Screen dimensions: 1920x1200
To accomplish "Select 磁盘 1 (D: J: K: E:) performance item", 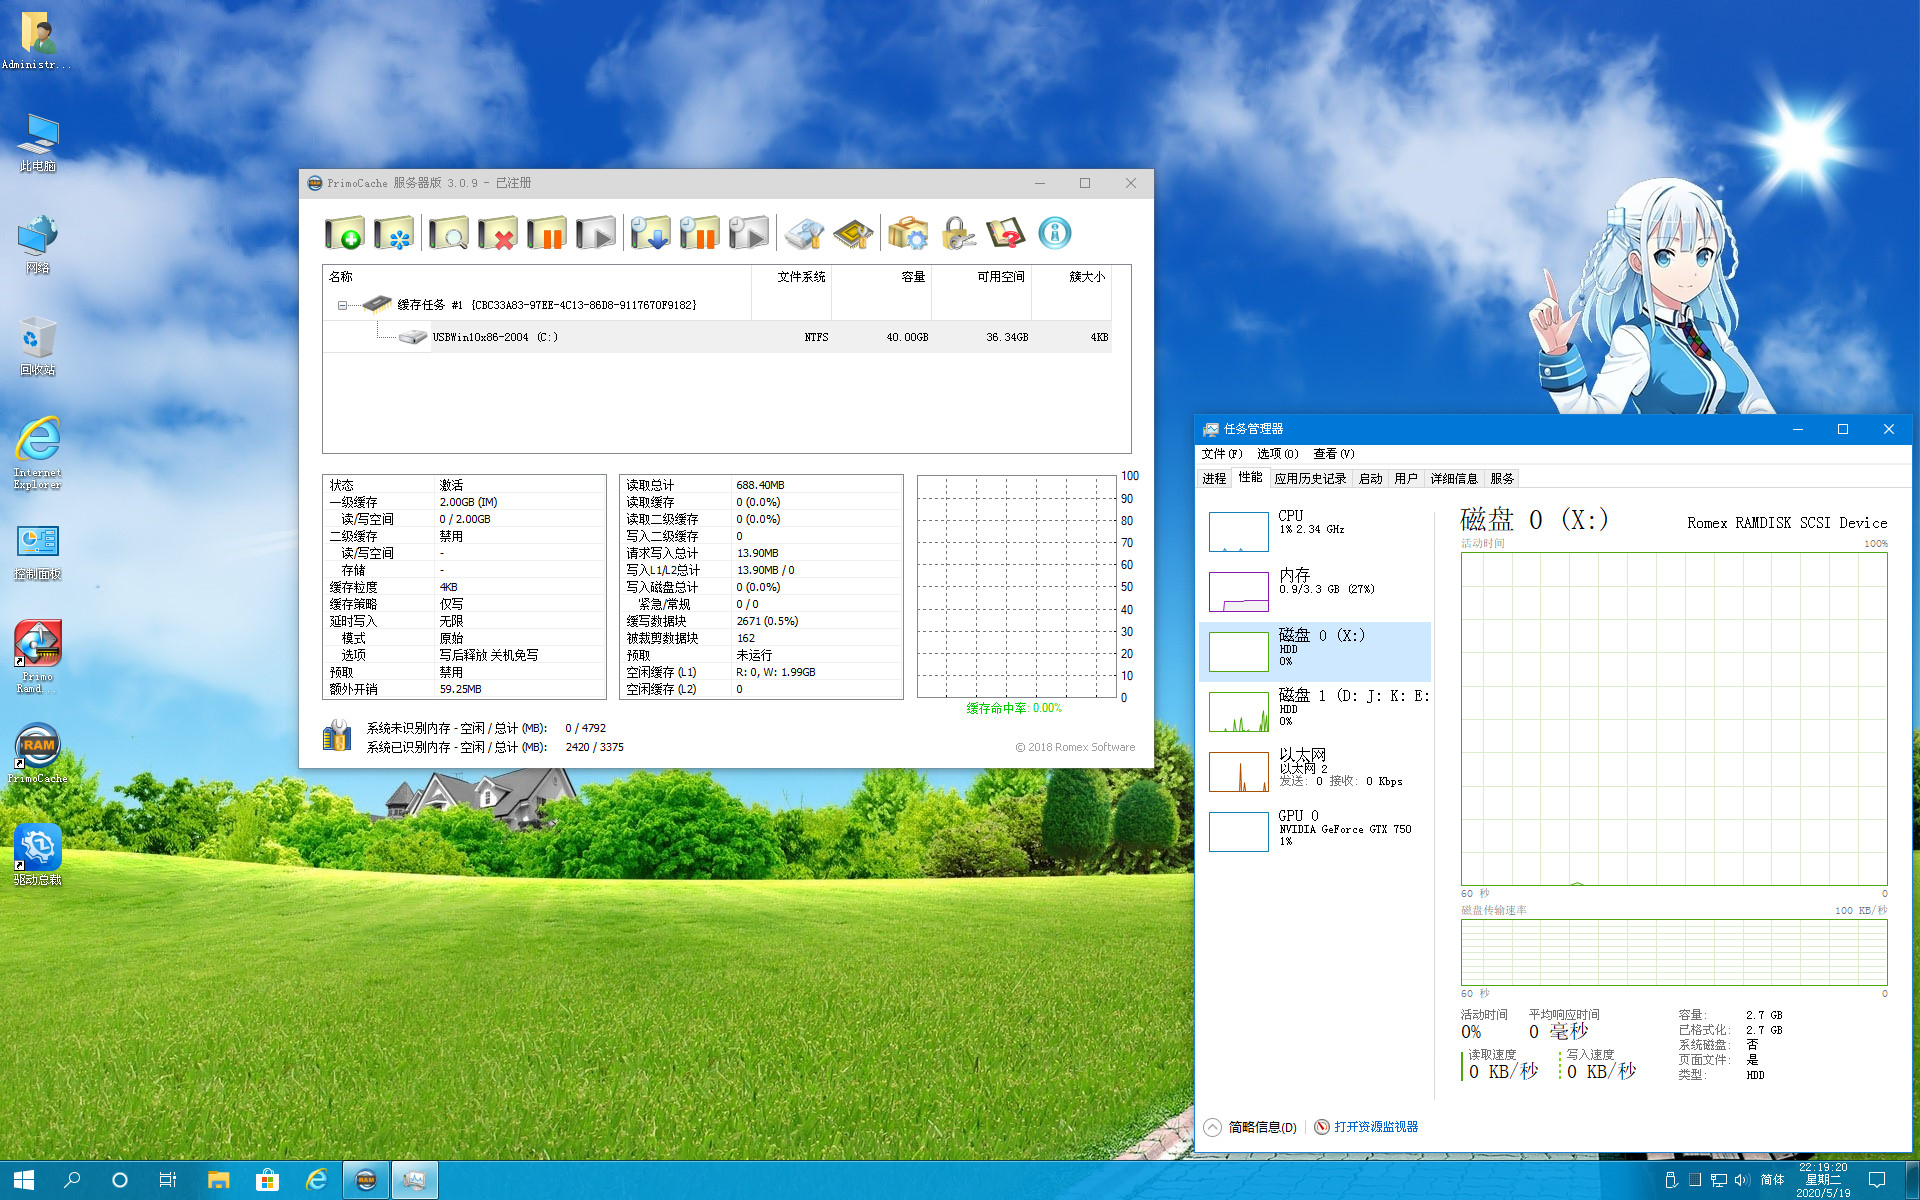I will coord(1315,711).
